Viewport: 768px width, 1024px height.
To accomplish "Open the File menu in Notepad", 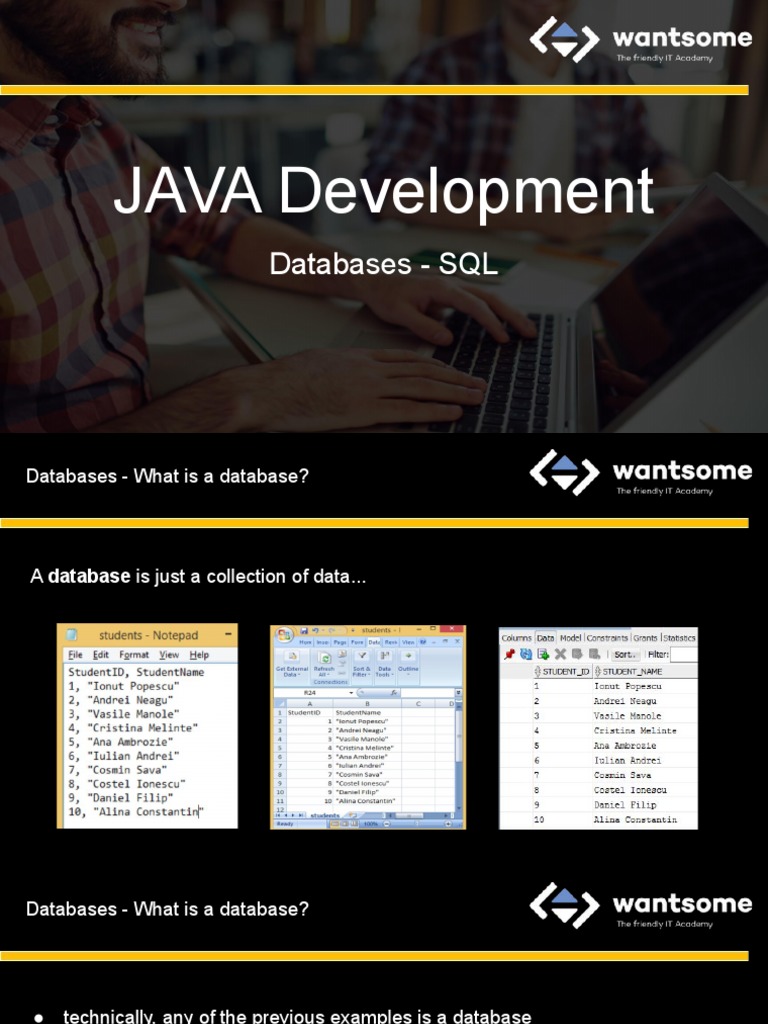I will (75, 654).
